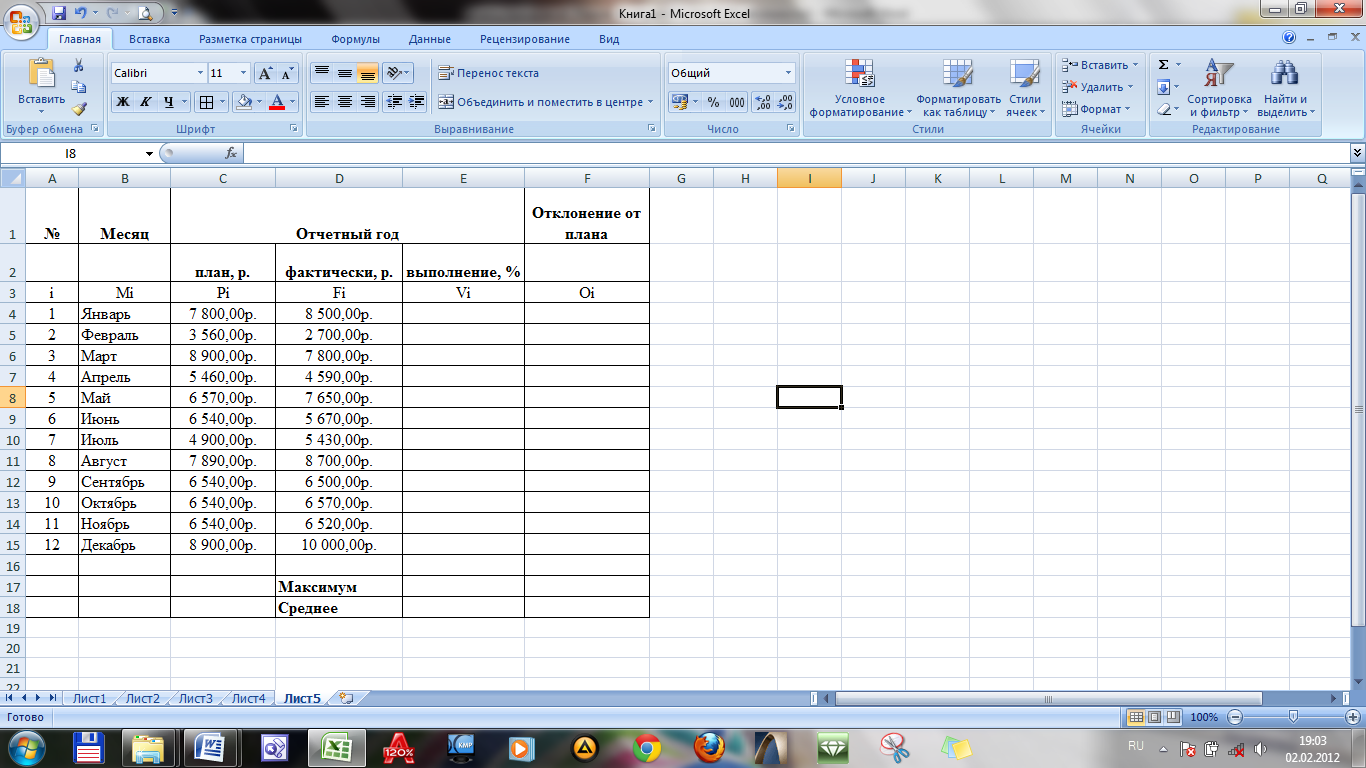Click the Format Painter brush icon
Viewport: 1366px width, 768px height.
(79, 109)
